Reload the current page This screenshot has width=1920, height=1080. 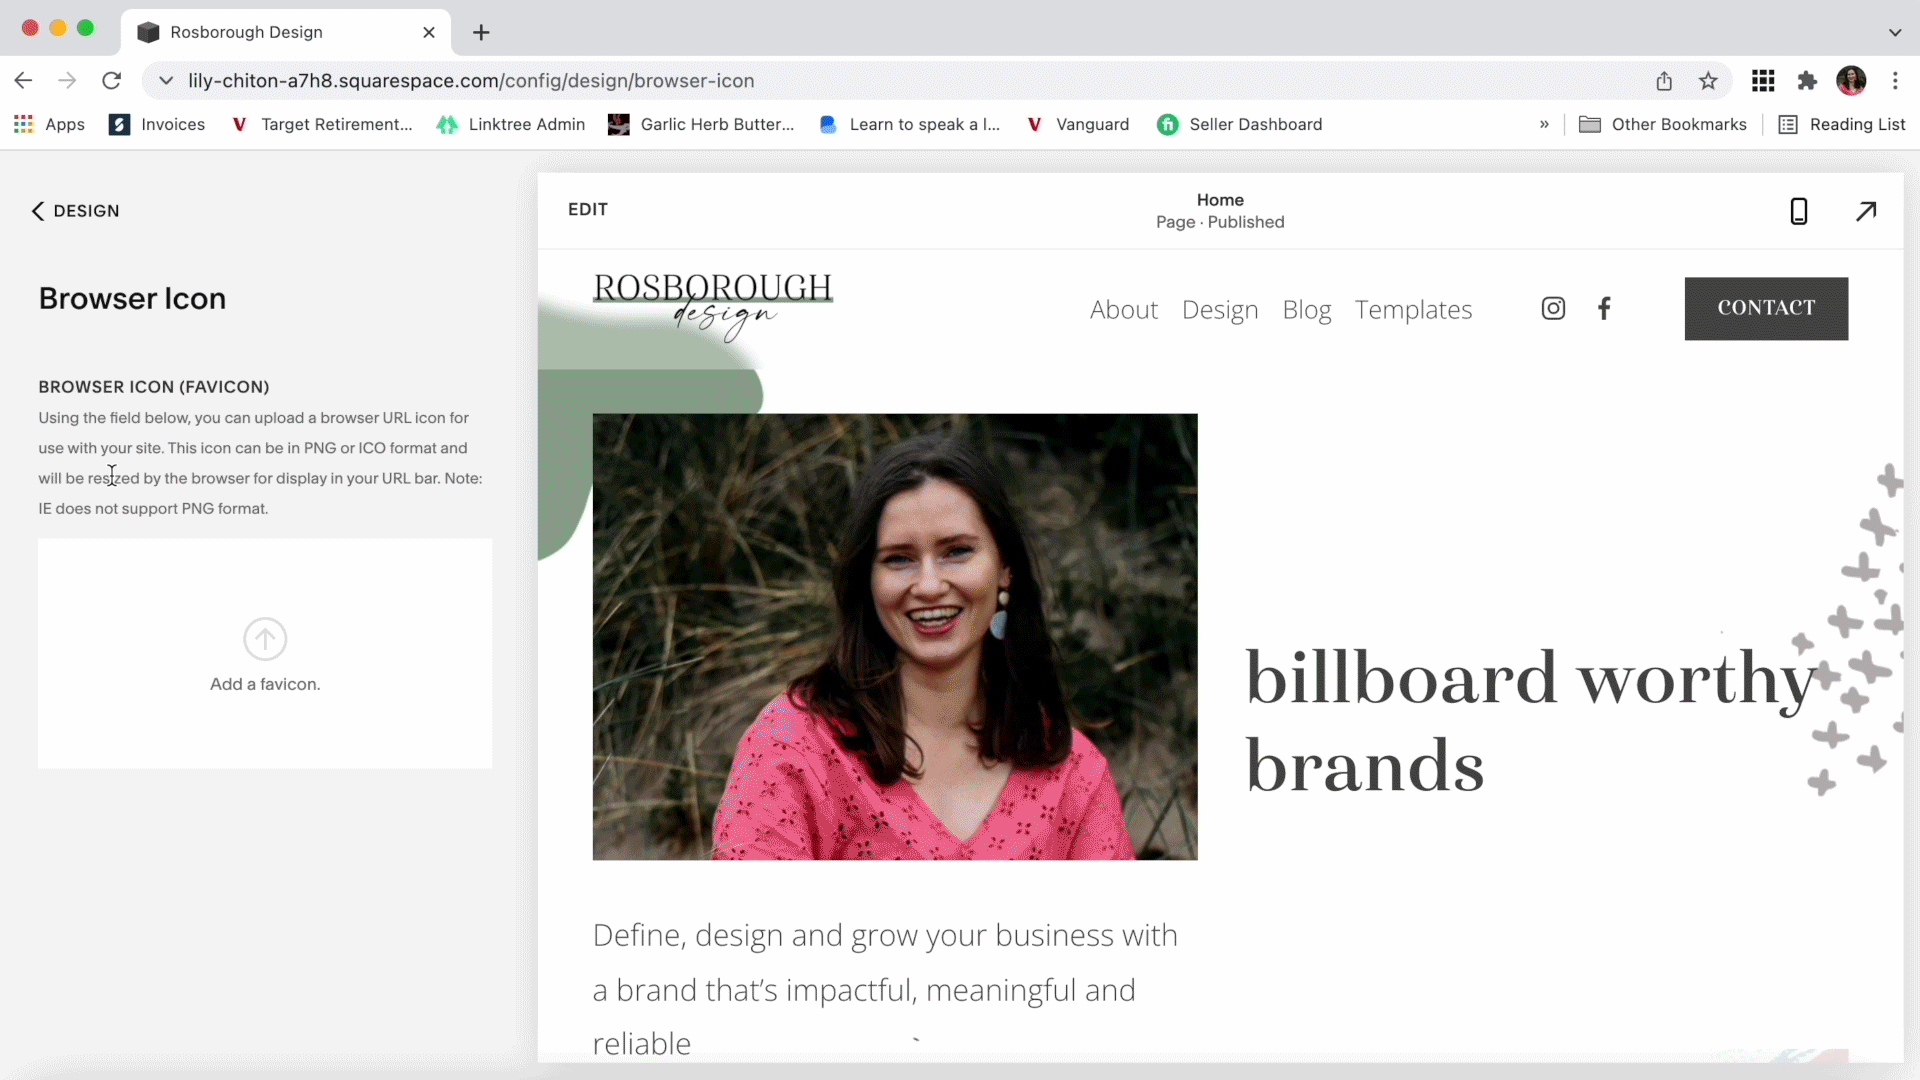click(x=112, y=81)
